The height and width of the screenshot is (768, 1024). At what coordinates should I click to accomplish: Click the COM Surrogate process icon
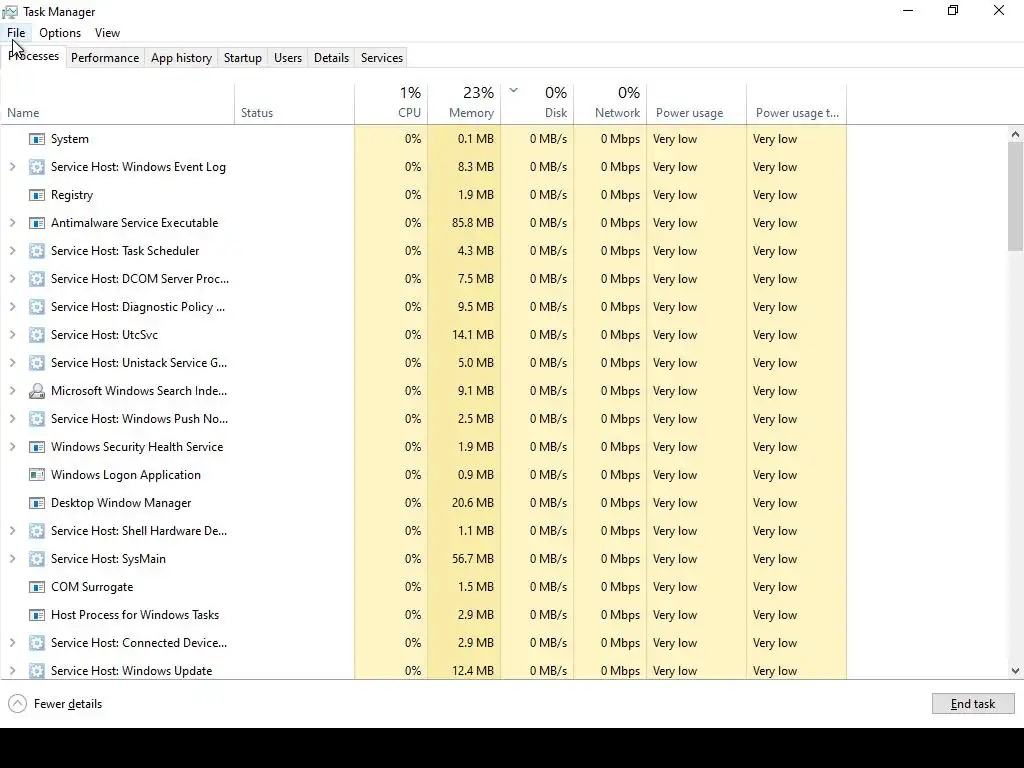(37, 587)
